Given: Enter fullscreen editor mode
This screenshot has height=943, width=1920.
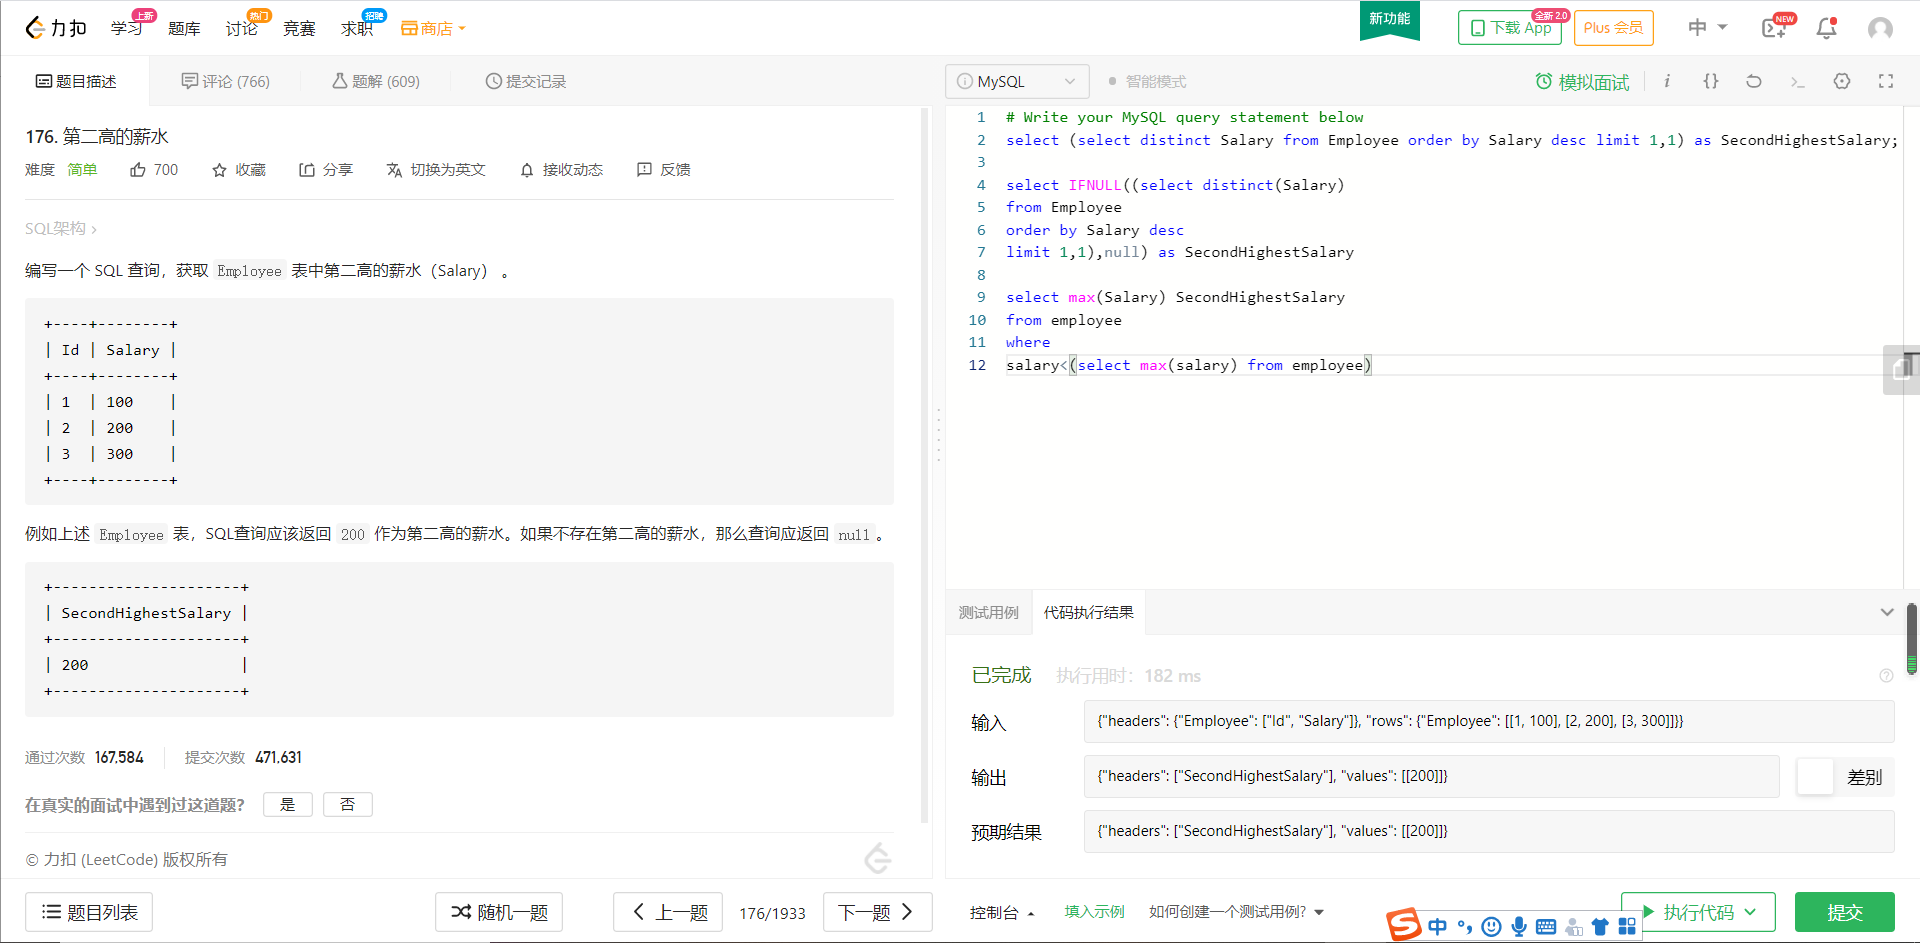Looking at the screenshot, I should coord(1886,81).
